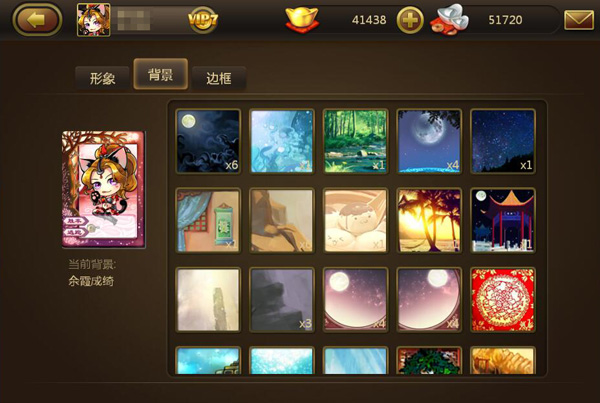
Task: Open the VIP7 badge
Action: pos(203,20)
